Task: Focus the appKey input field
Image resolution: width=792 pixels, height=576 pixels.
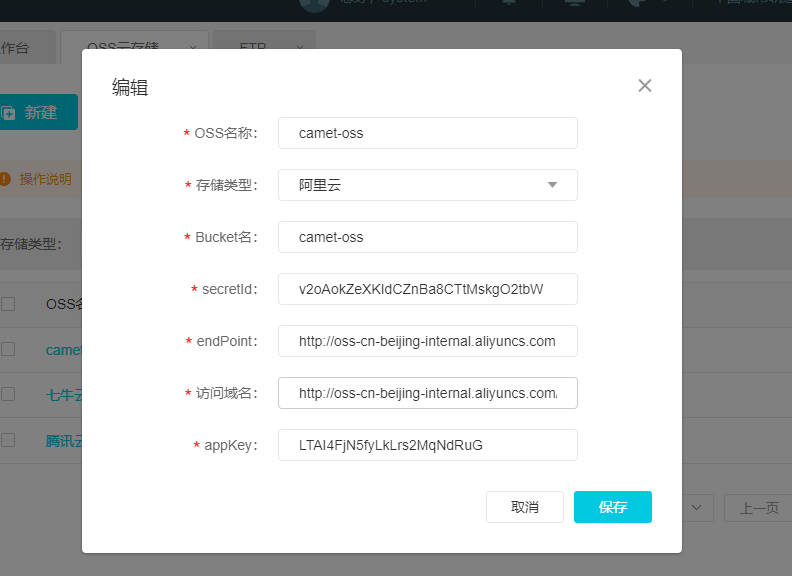Action: (428, 445)
